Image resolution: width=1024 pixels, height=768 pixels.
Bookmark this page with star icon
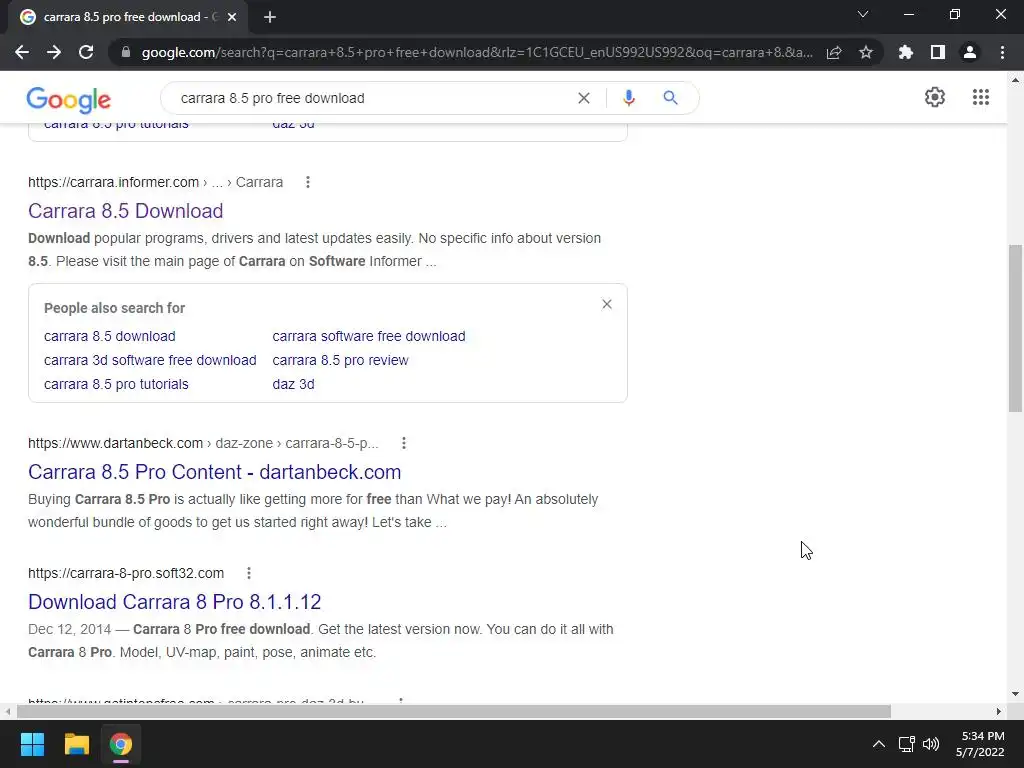866,52
